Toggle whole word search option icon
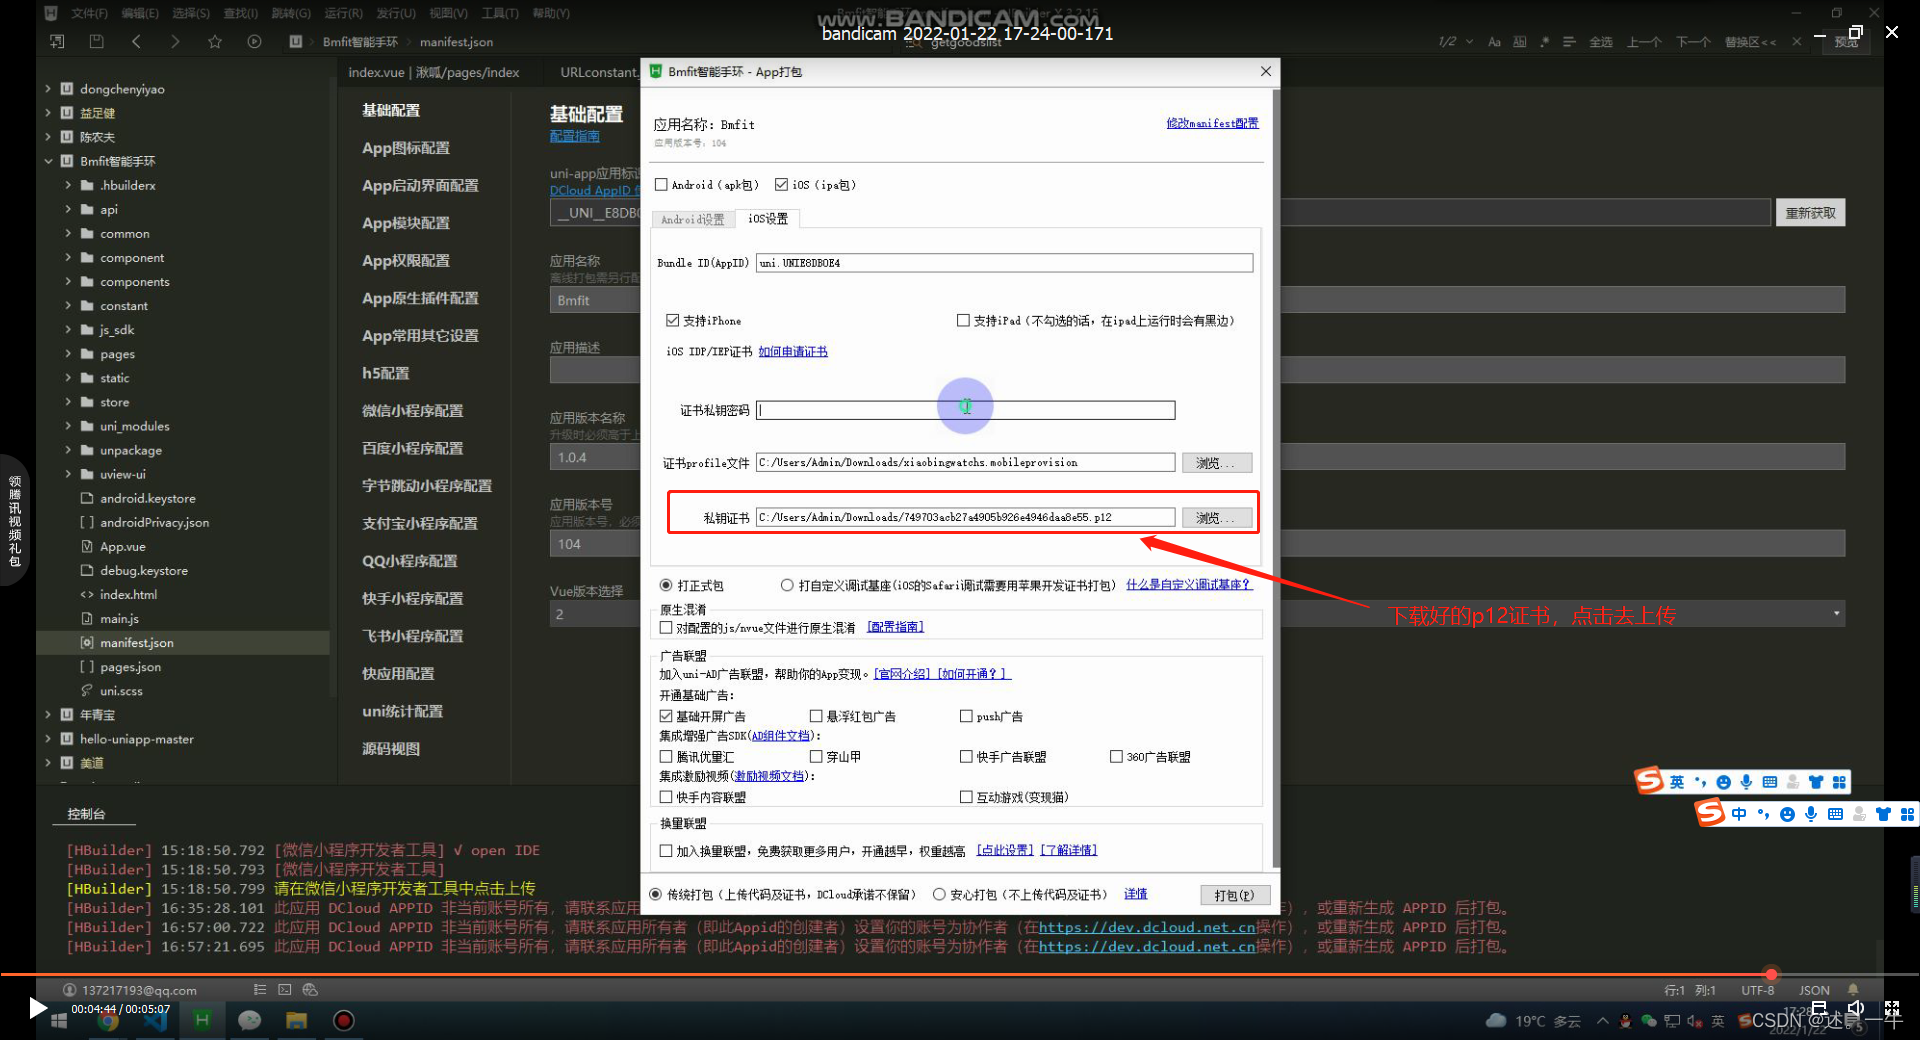 (x=1520, y=42)
